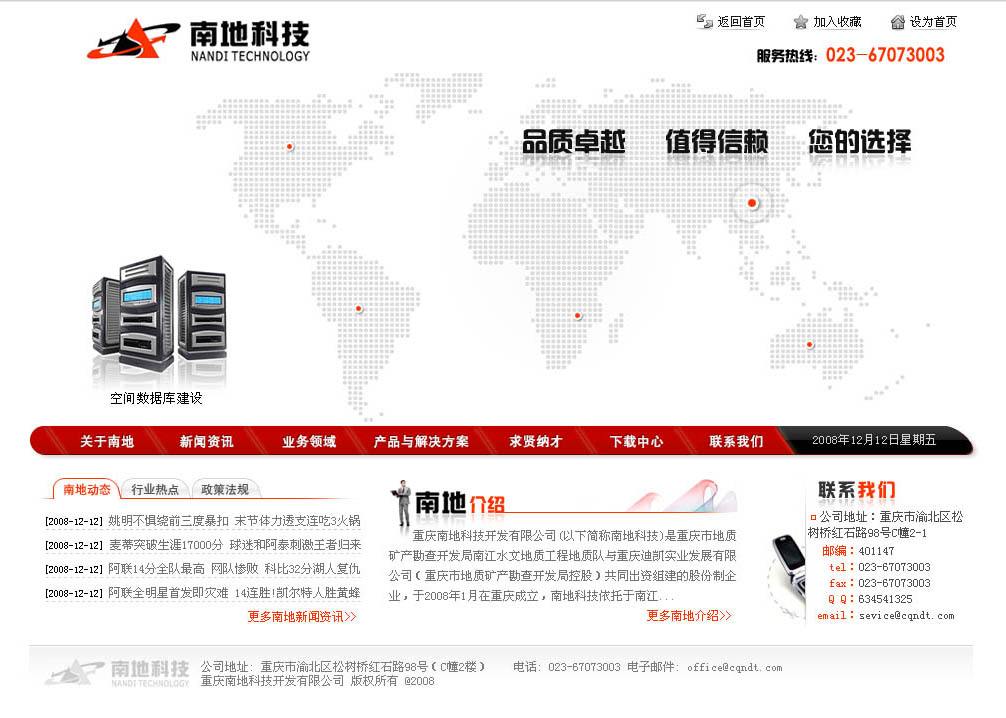Screen dimensions: 1006x718
Task: Click the red marker dot on the world map
Action: pos(751,203)
